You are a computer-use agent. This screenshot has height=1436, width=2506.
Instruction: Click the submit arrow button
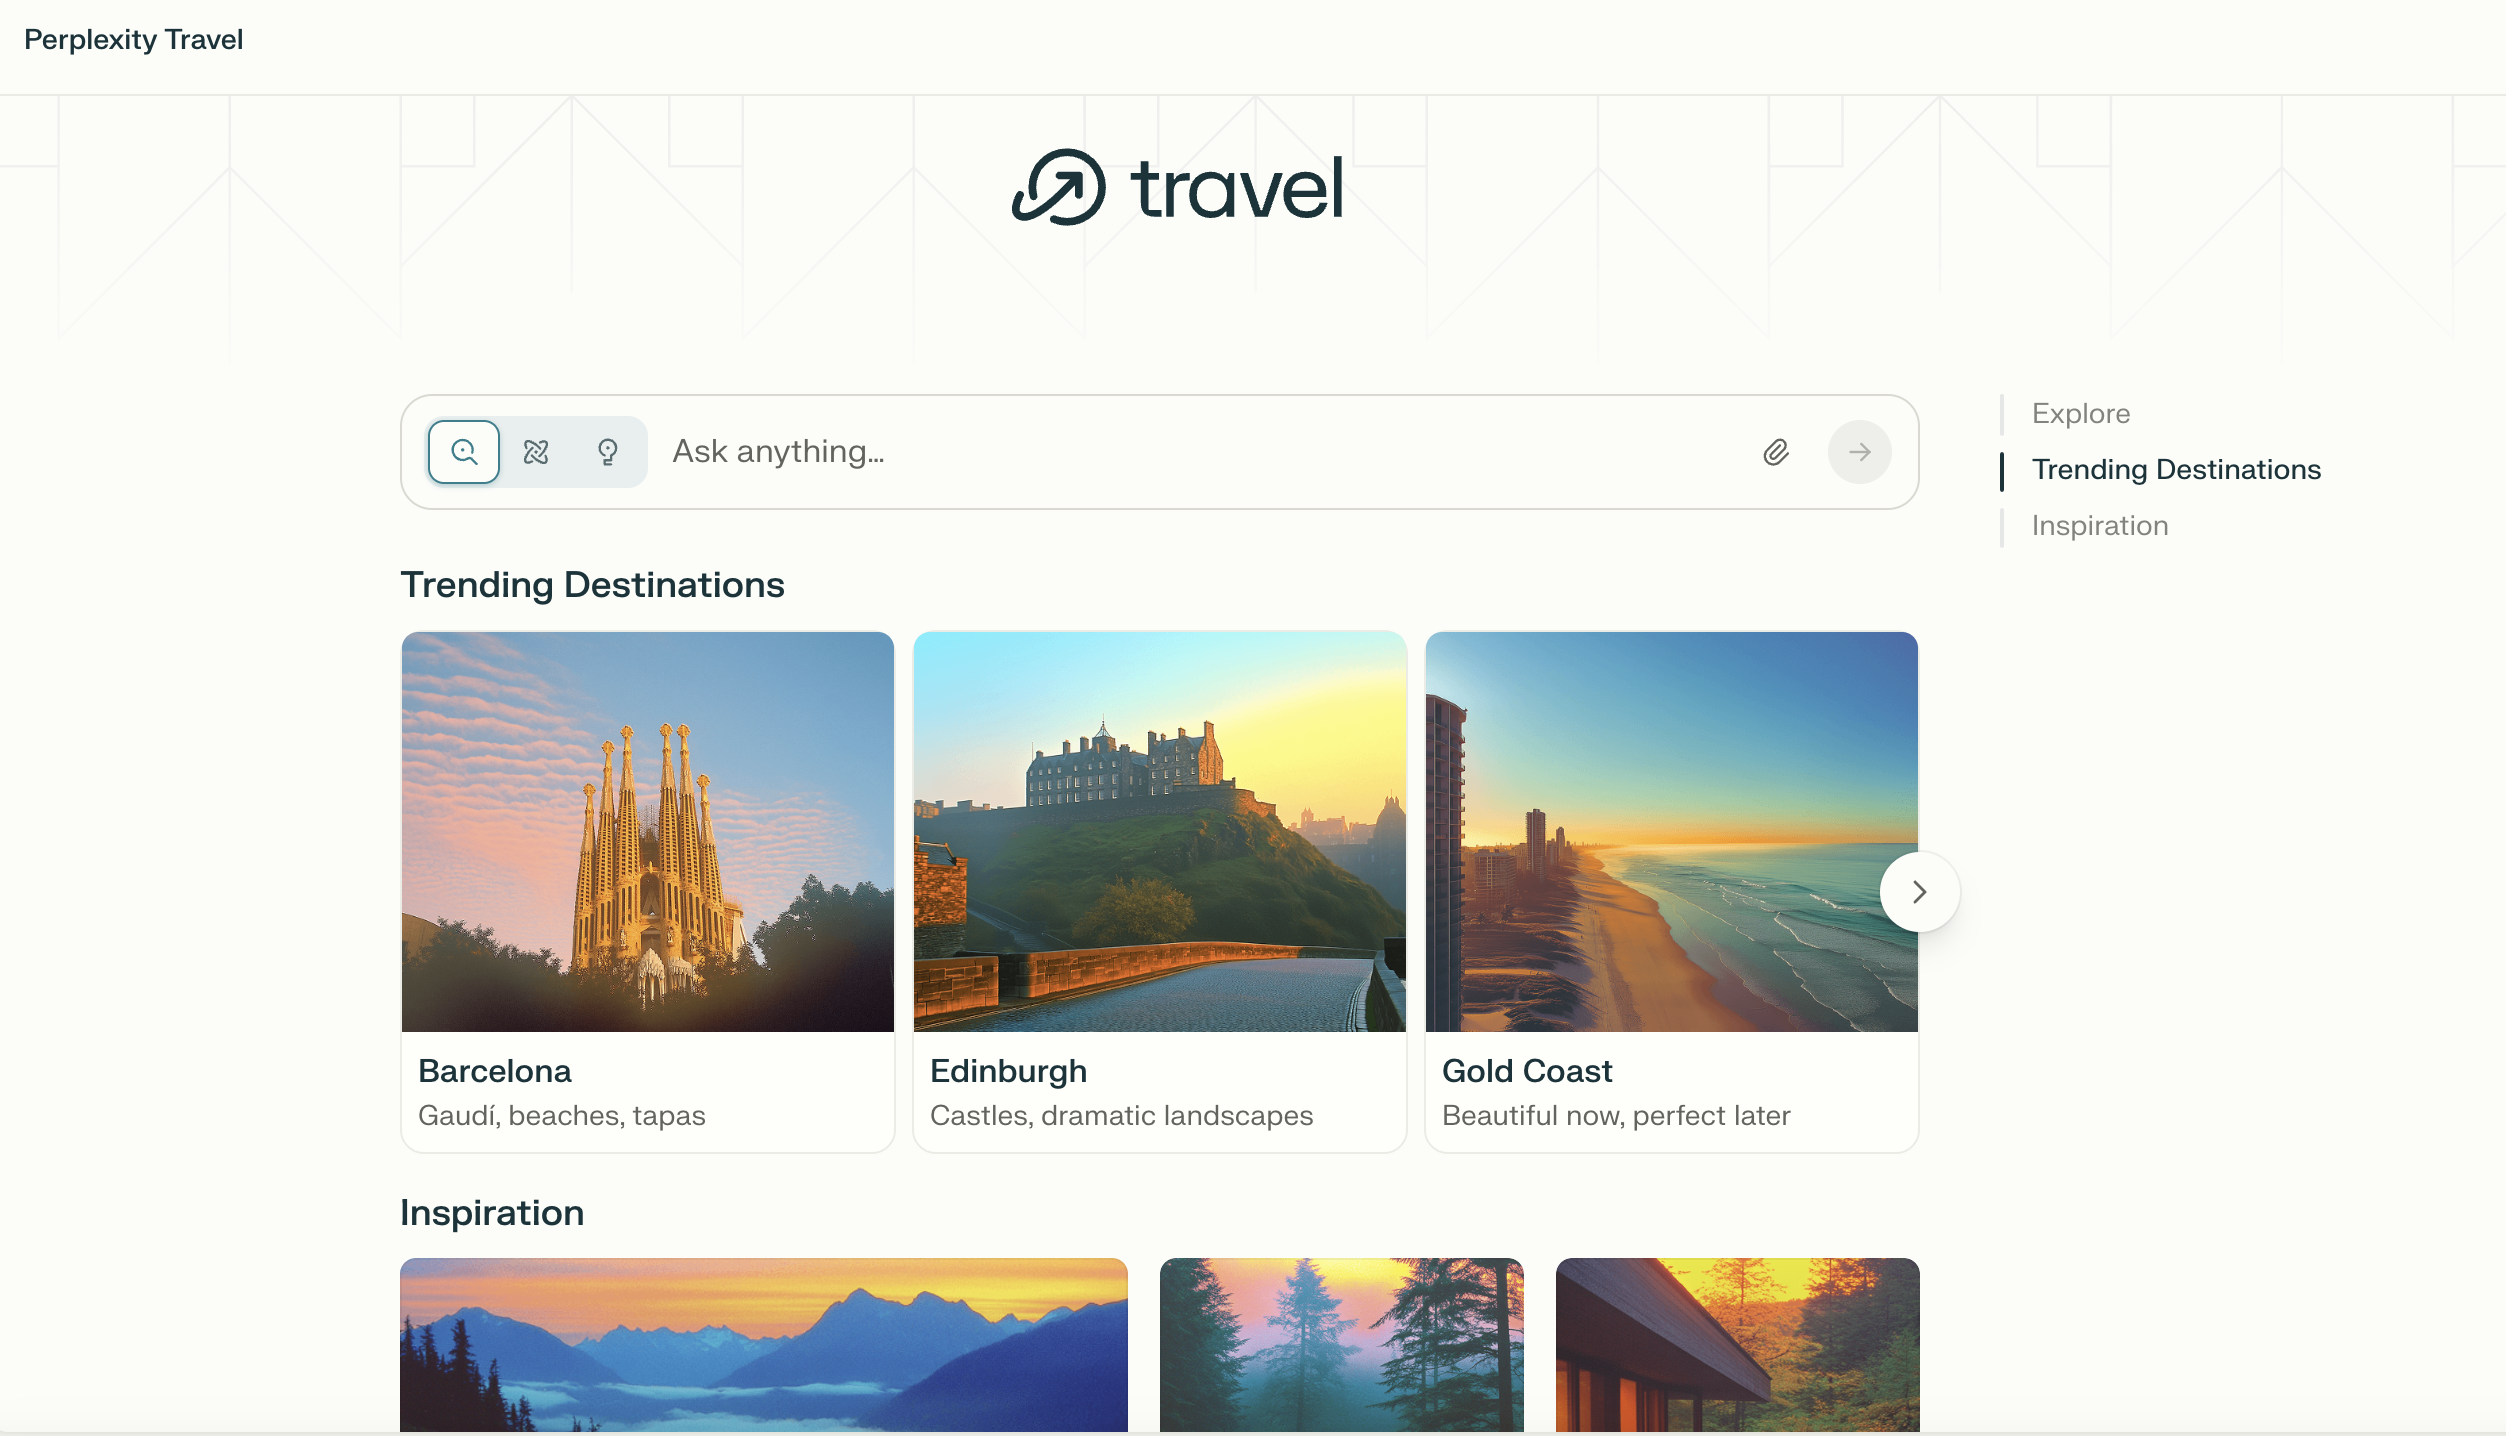tap(1860, 452)
